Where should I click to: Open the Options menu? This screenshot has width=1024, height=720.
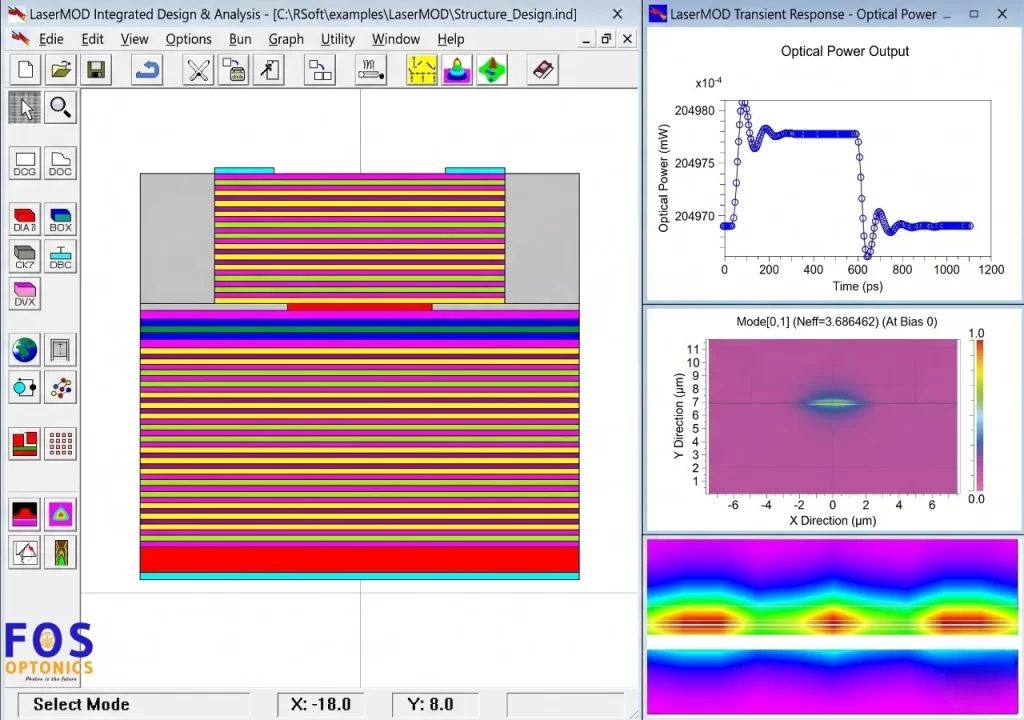point(188,39)
